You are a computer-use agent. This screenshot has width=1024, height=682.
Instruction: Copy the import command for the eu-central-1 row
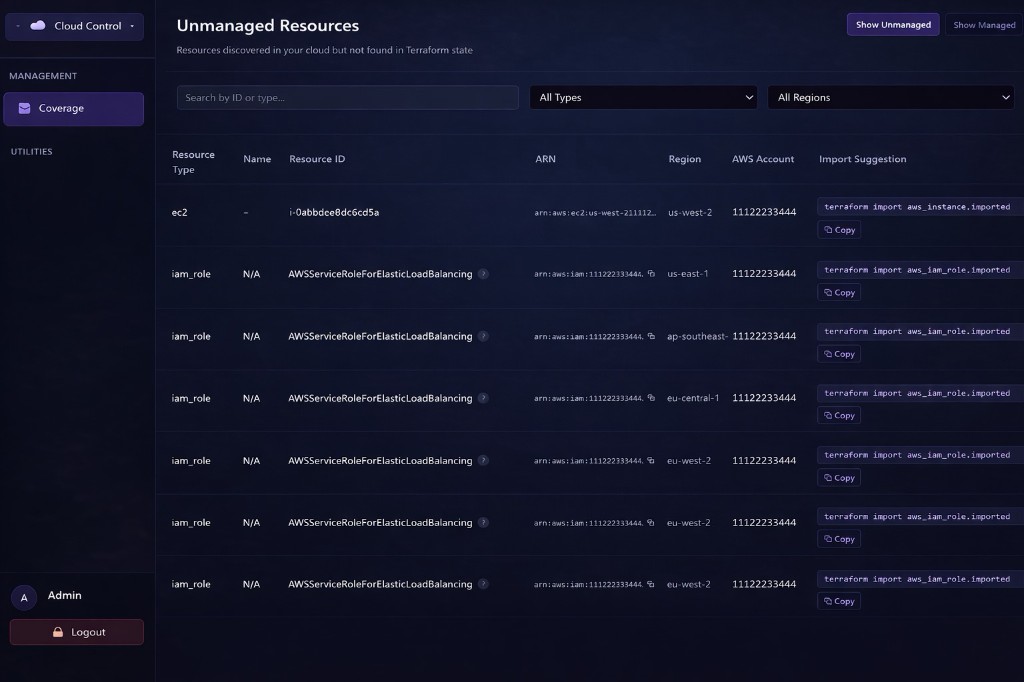[x=839, y=415]
